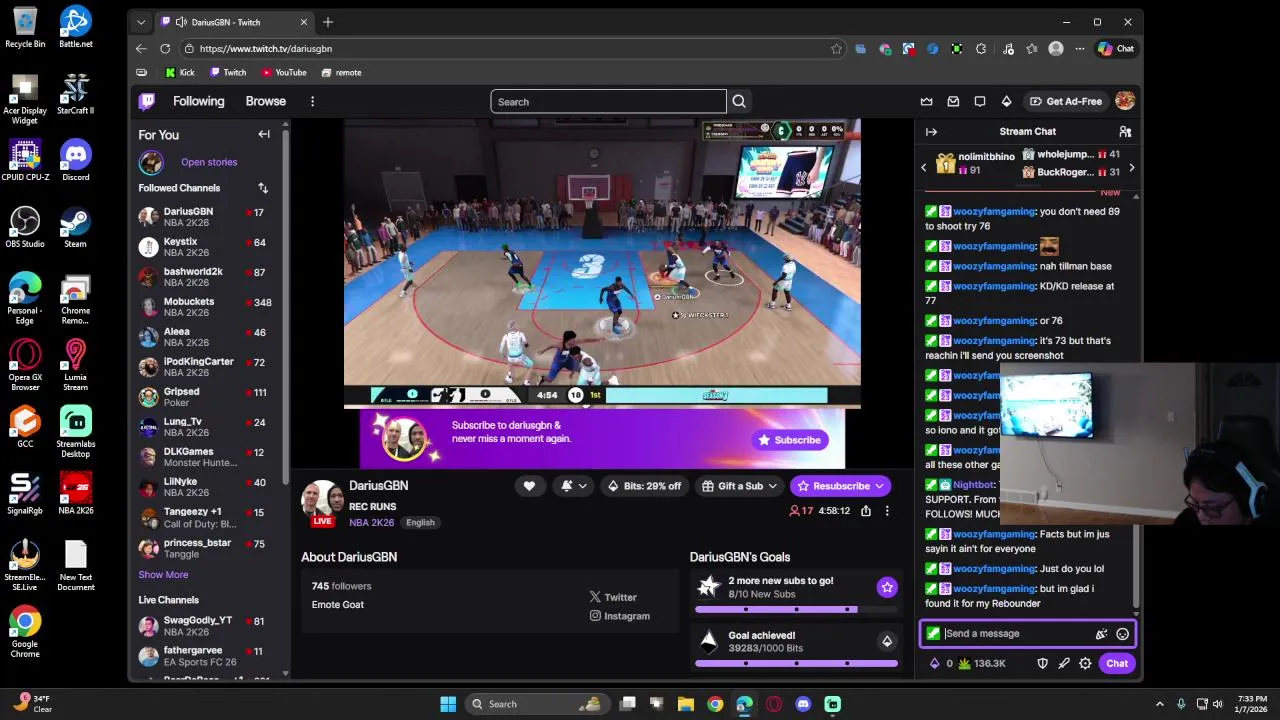Image resolution: width=1280 pixels, height=720 pixels.
Task: Show next gift leaderboard entries arrow
Action: pyautogui.click(x=1131, y=168)
